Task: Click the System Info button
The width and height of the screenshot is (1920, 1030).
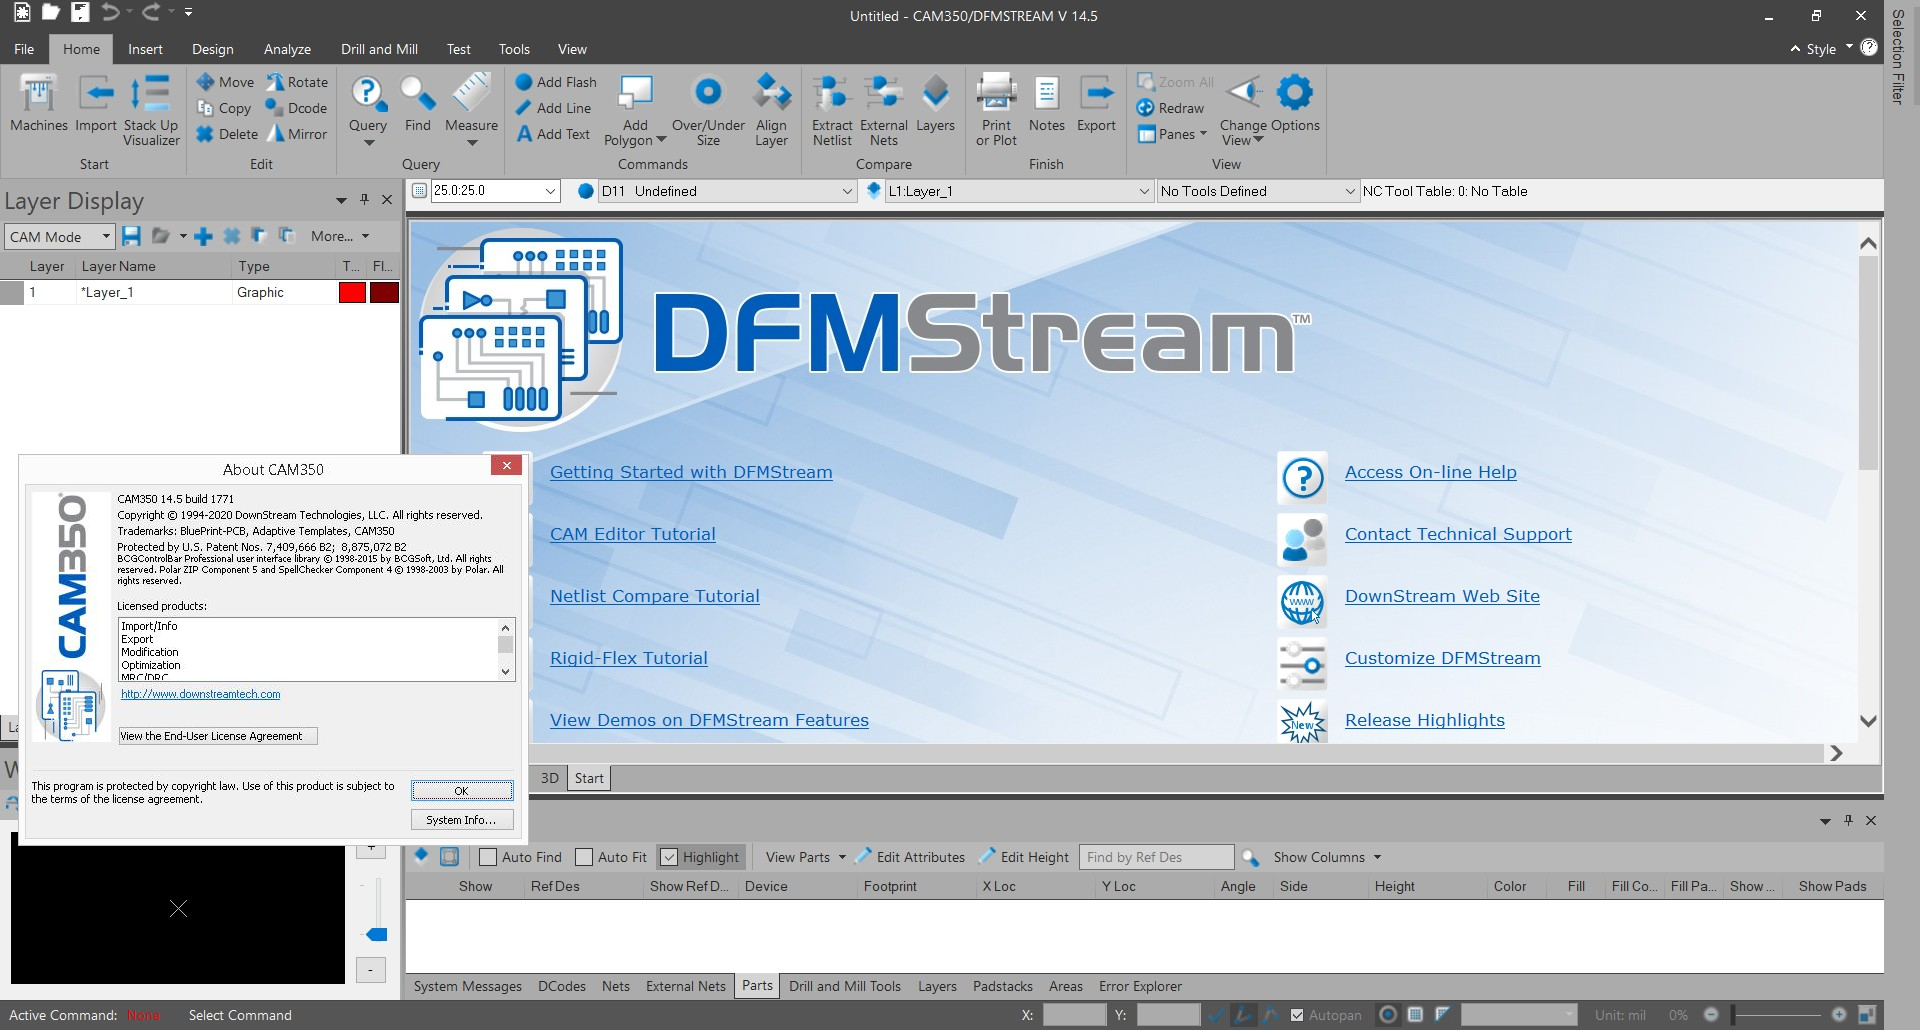Action: [462, 820]
